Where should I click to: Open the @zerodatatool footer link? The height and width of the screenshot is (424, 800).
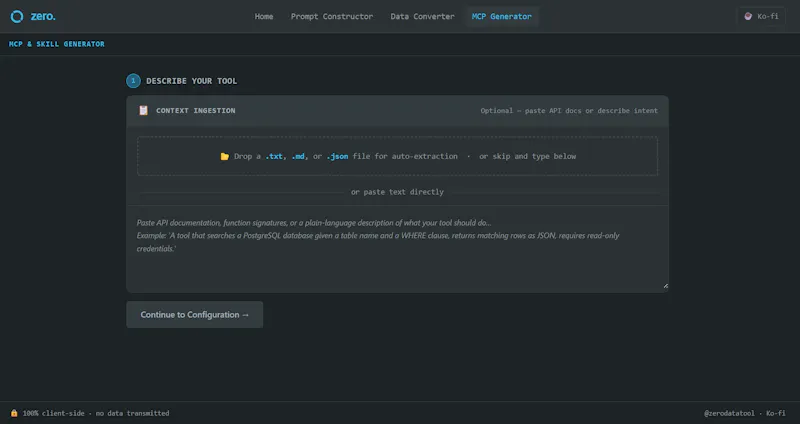(x=729, y=413)
